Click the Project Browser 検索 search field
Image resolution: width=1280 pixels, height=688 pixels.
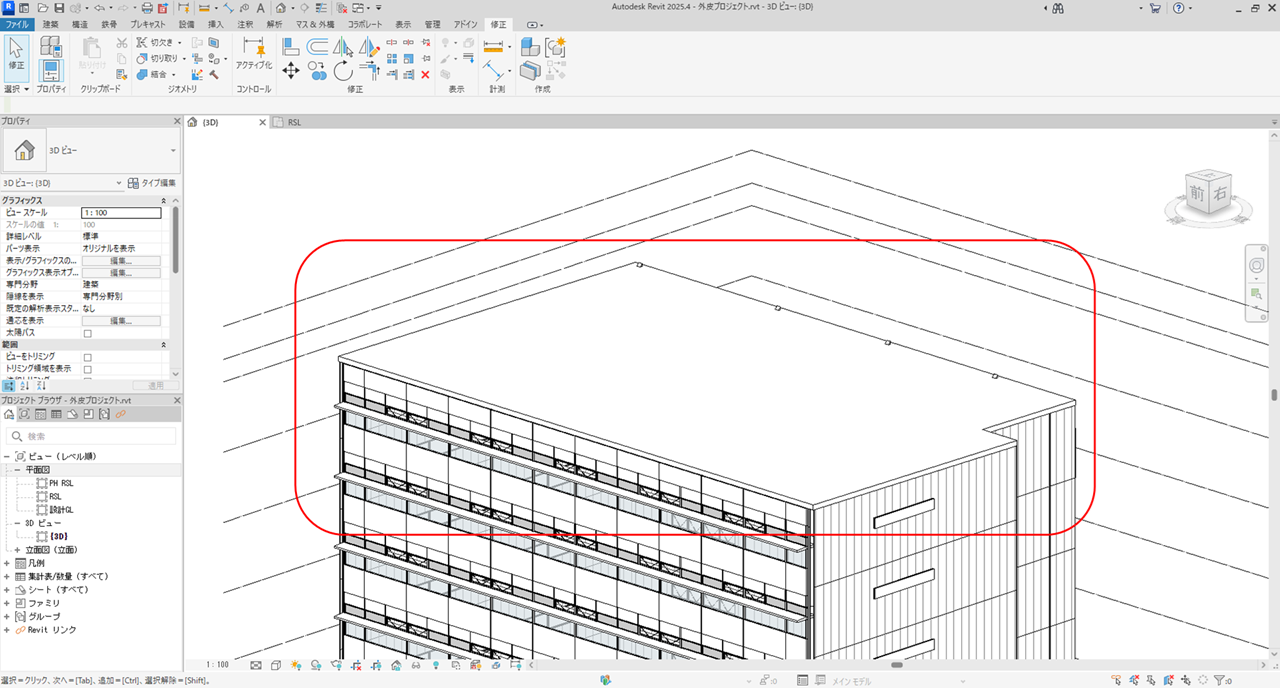coord(91,437)
